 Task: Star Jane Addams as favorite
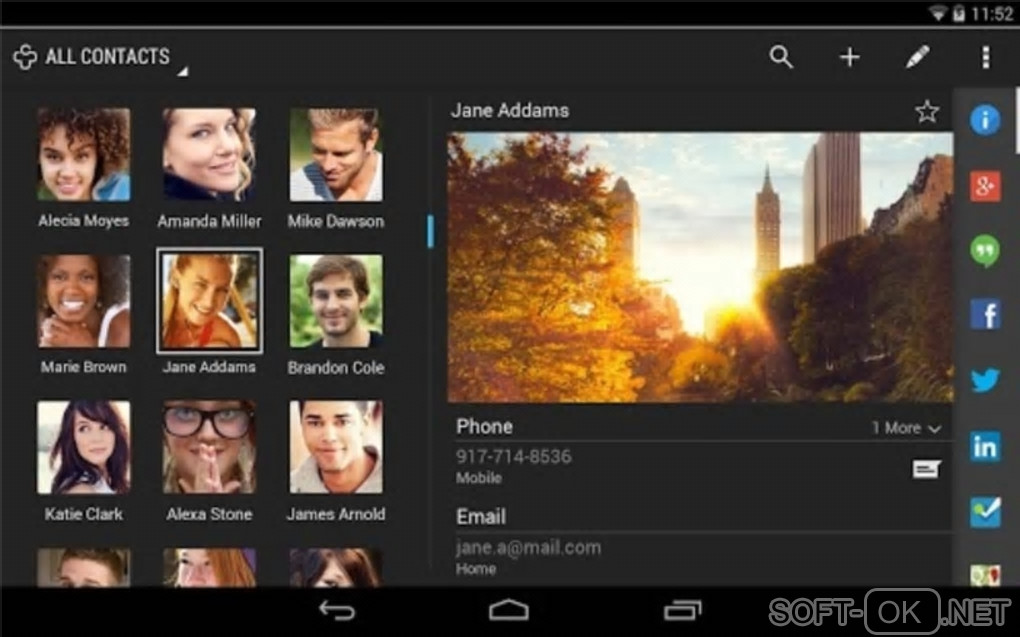pos(927,112)
